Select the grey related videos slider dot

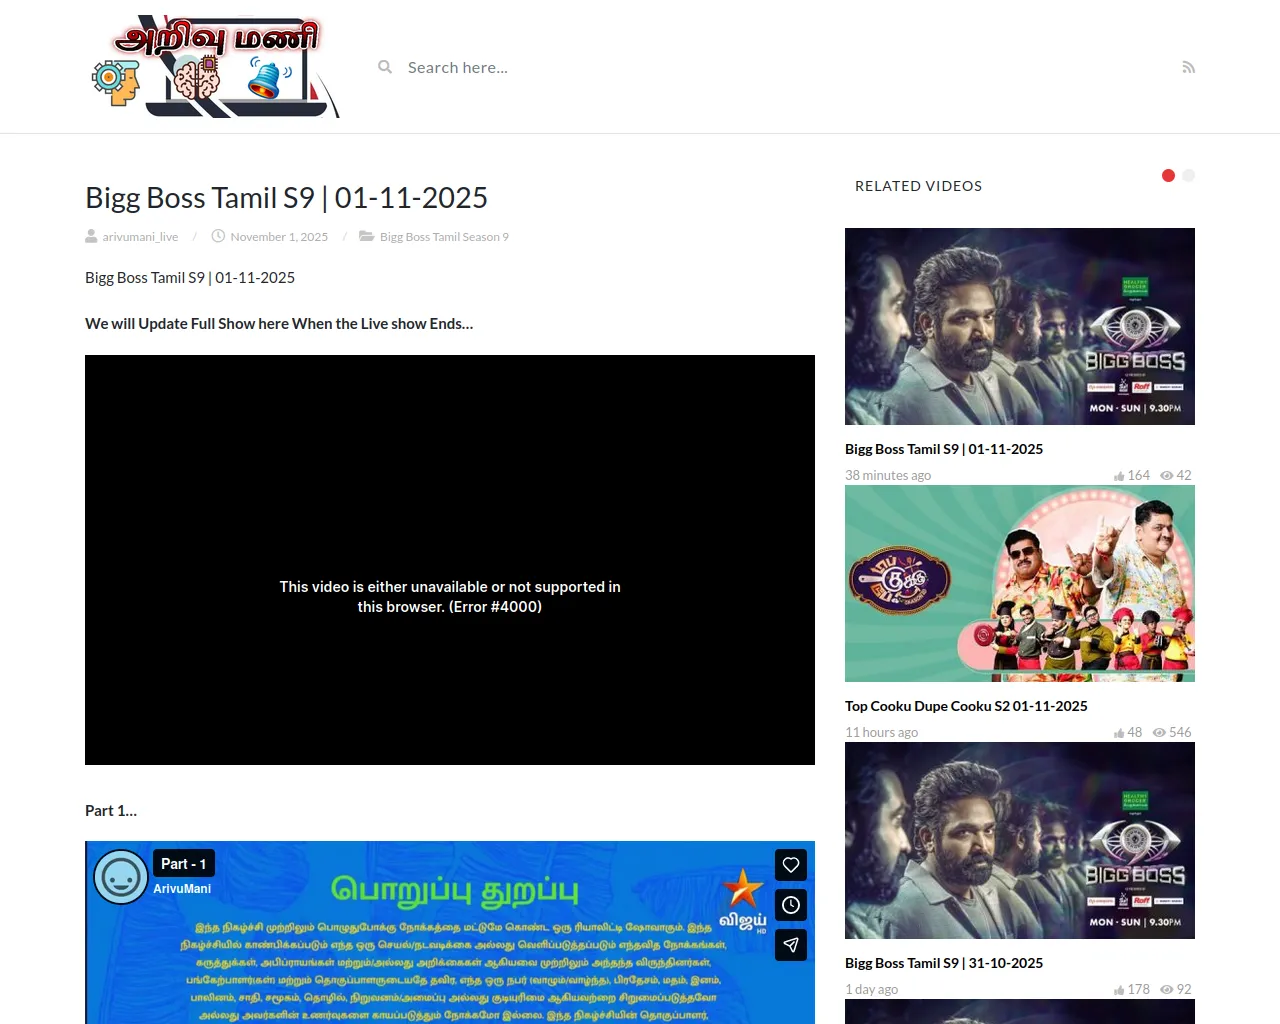pos(1188,175)
